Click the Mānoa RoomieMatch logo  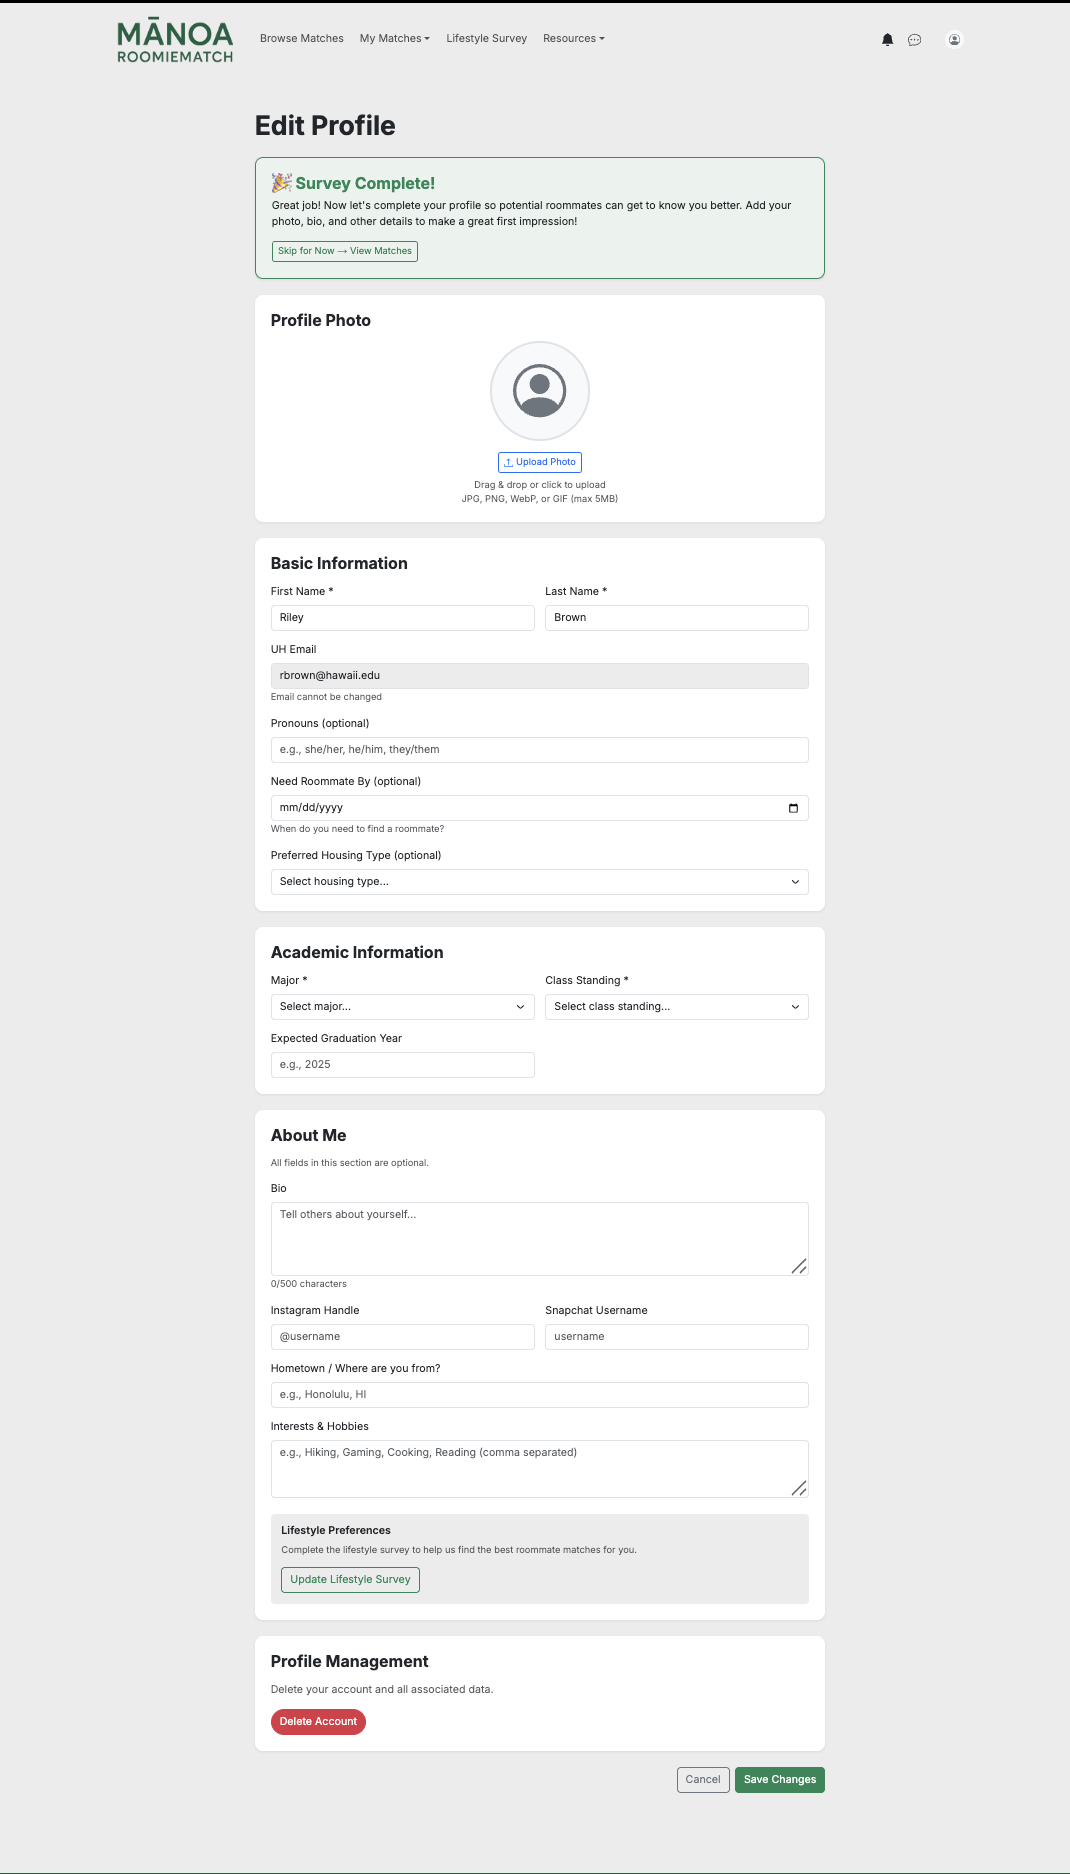(x=175, y=42)
